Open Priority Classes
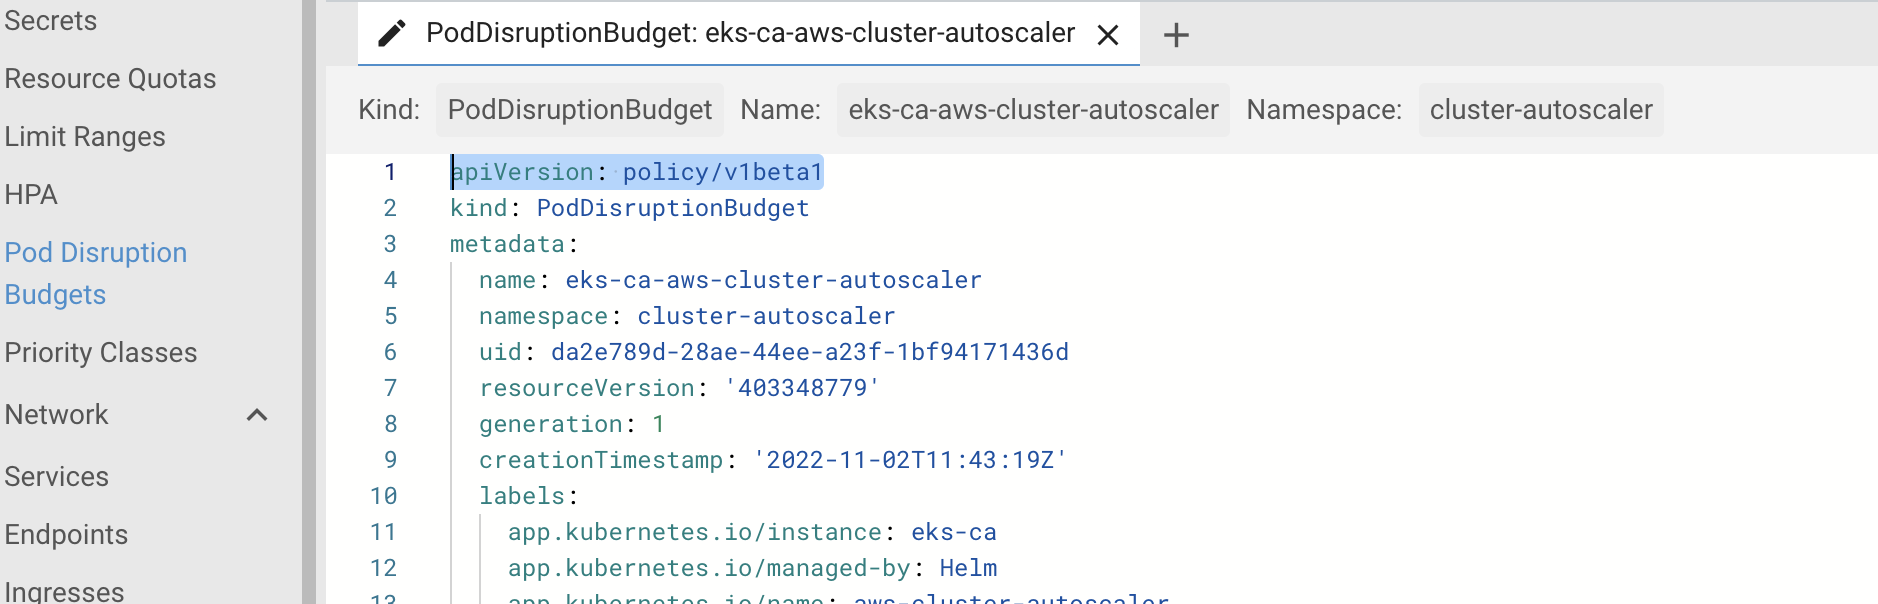Image resolution: width=1878 pixels, height=604 pixels. [100, 352]
